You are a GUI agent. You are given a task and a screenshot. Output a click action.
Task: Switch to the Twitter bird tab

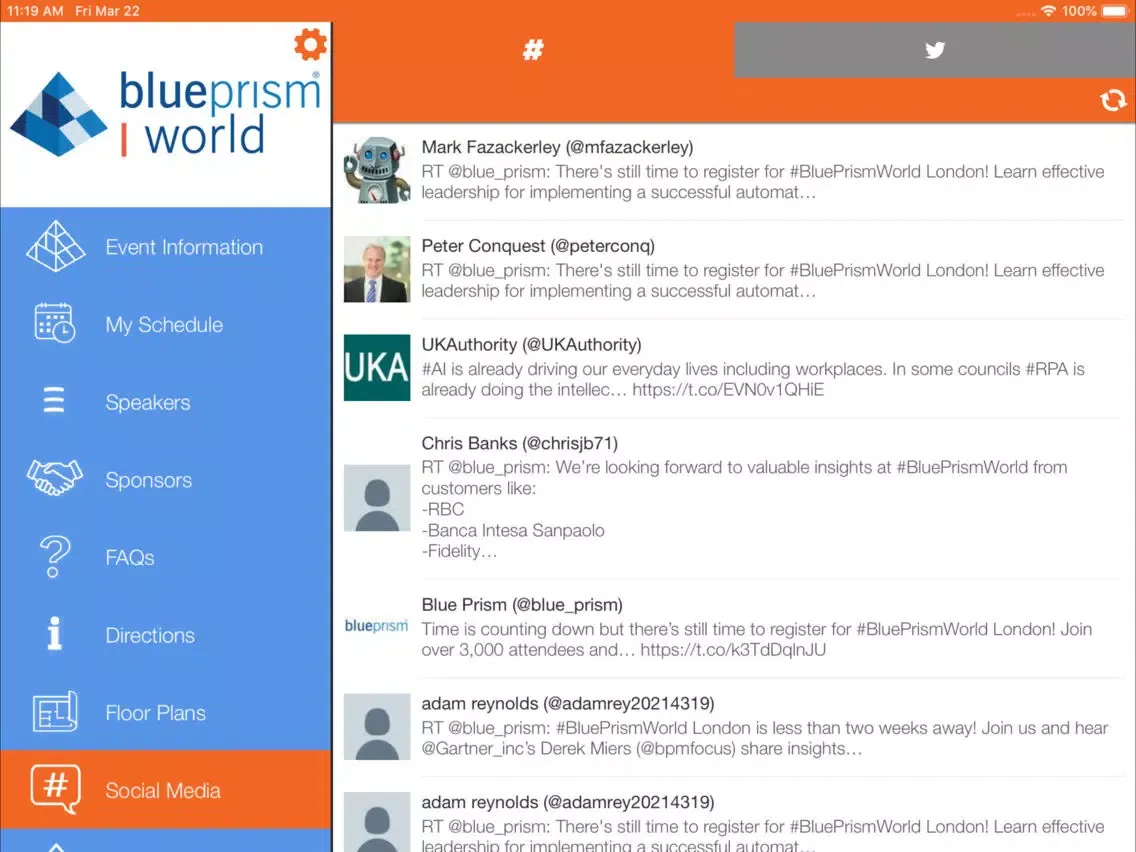coord(935,50)
